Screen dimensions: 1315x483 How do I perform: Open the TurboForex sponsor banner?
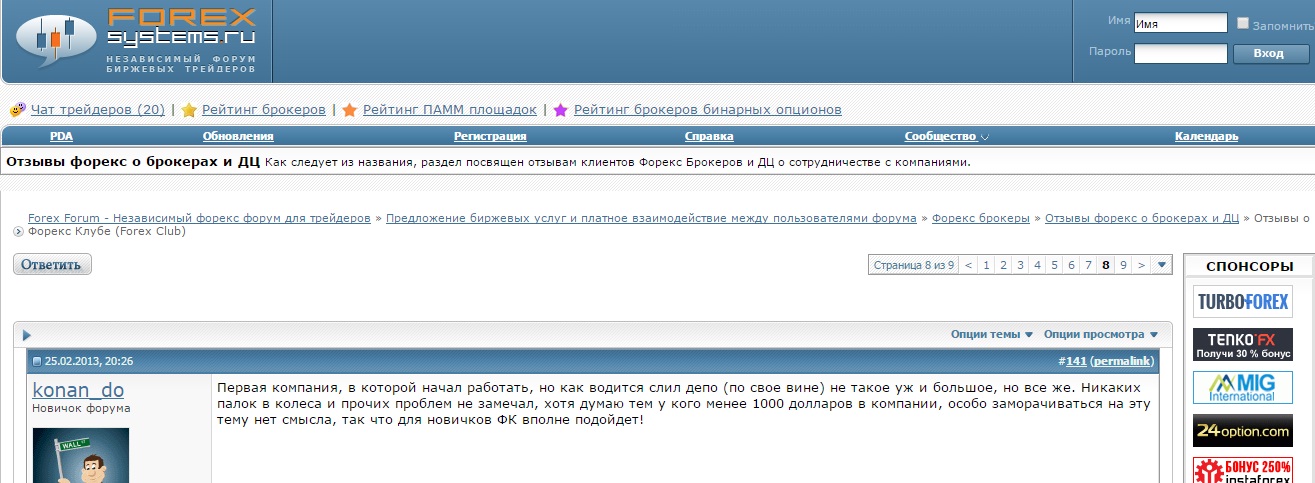pyautogui.click(x=1243, y=301)
